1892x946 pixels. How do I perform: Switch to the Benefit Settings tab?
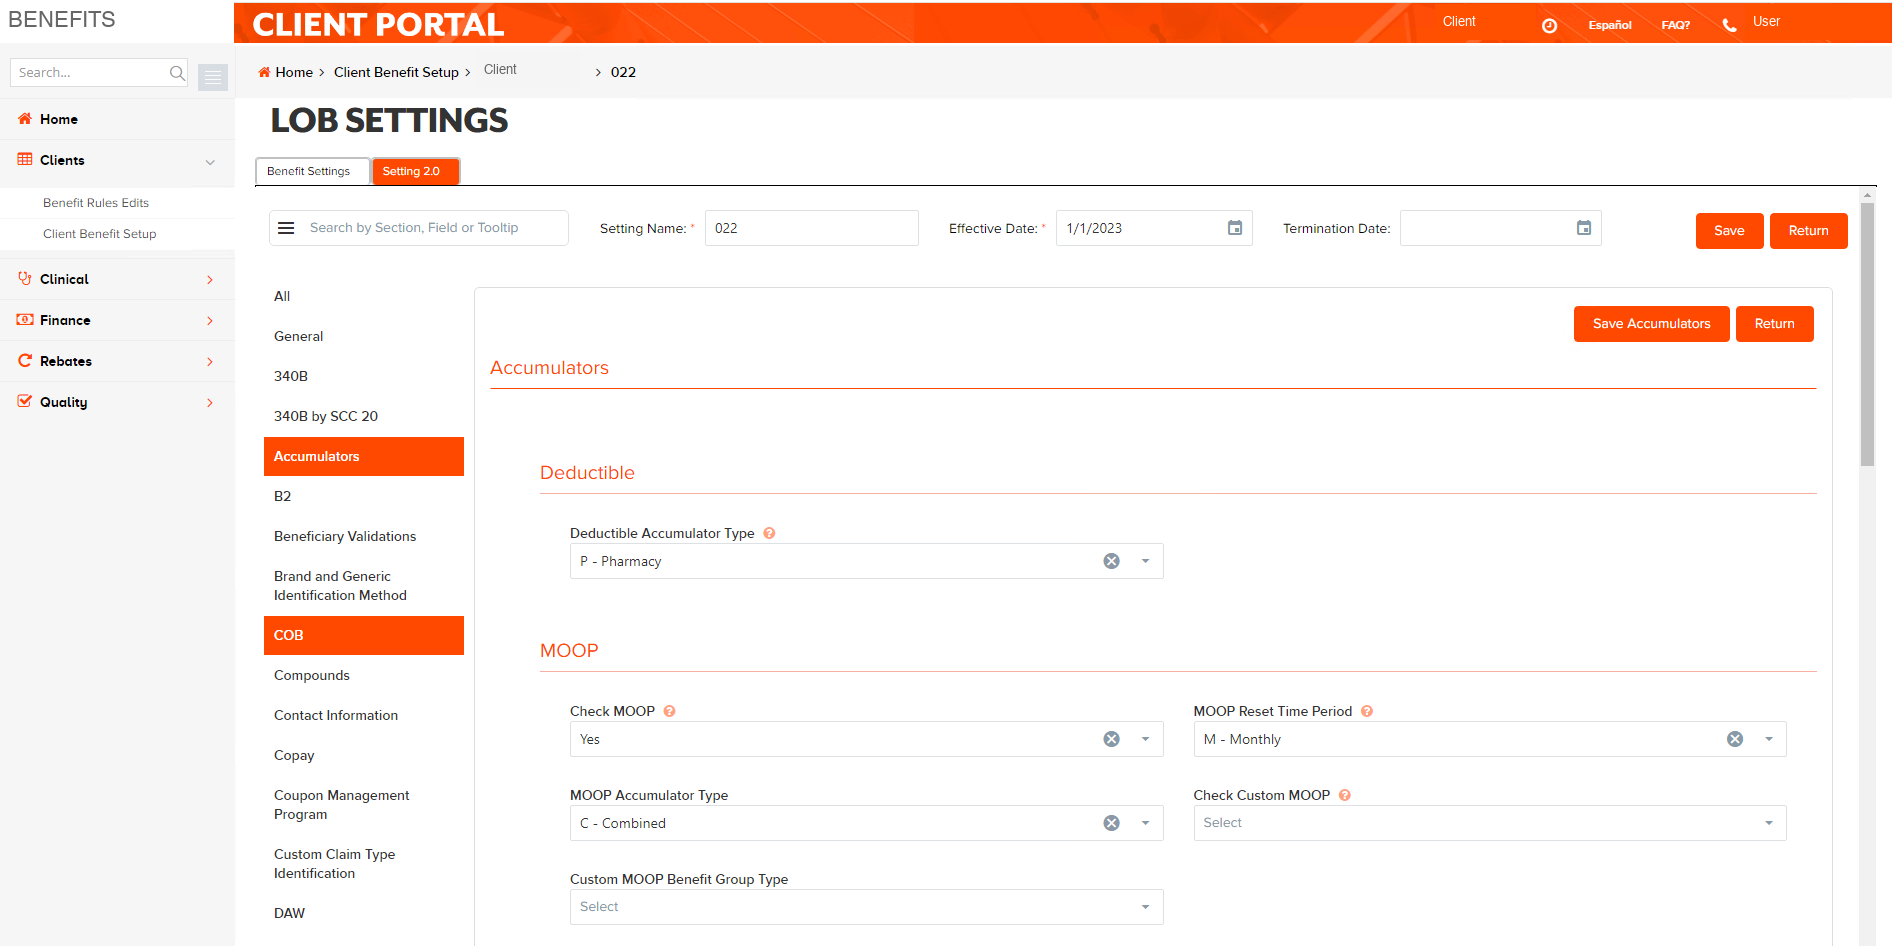(x=312, y=171)
